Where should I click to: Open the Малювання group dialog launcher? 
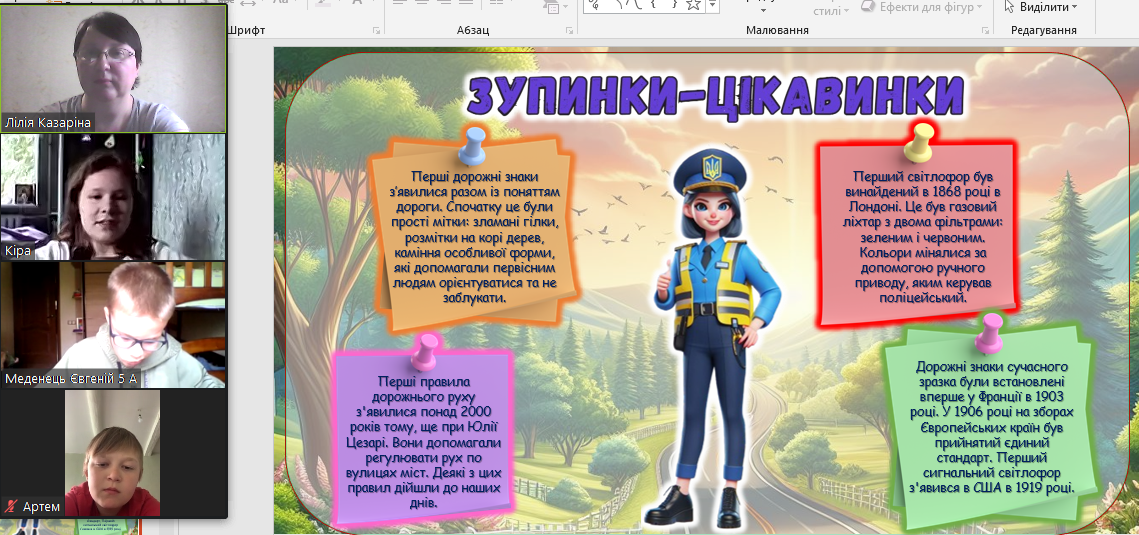coord(985,30)
